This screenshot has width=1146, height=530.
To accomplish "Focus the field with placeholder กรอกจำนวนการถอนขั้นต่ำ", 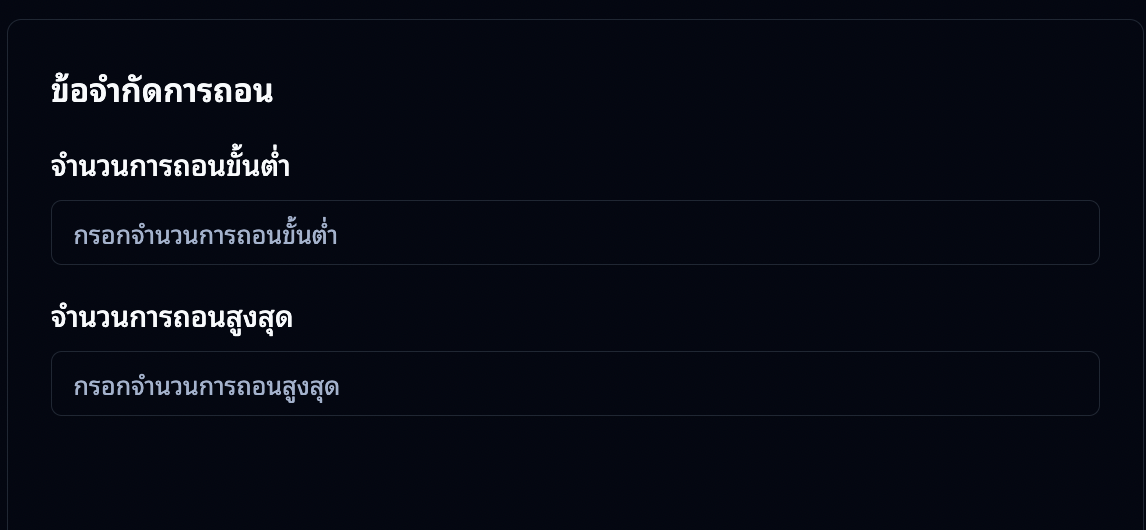I will (575, 233).
